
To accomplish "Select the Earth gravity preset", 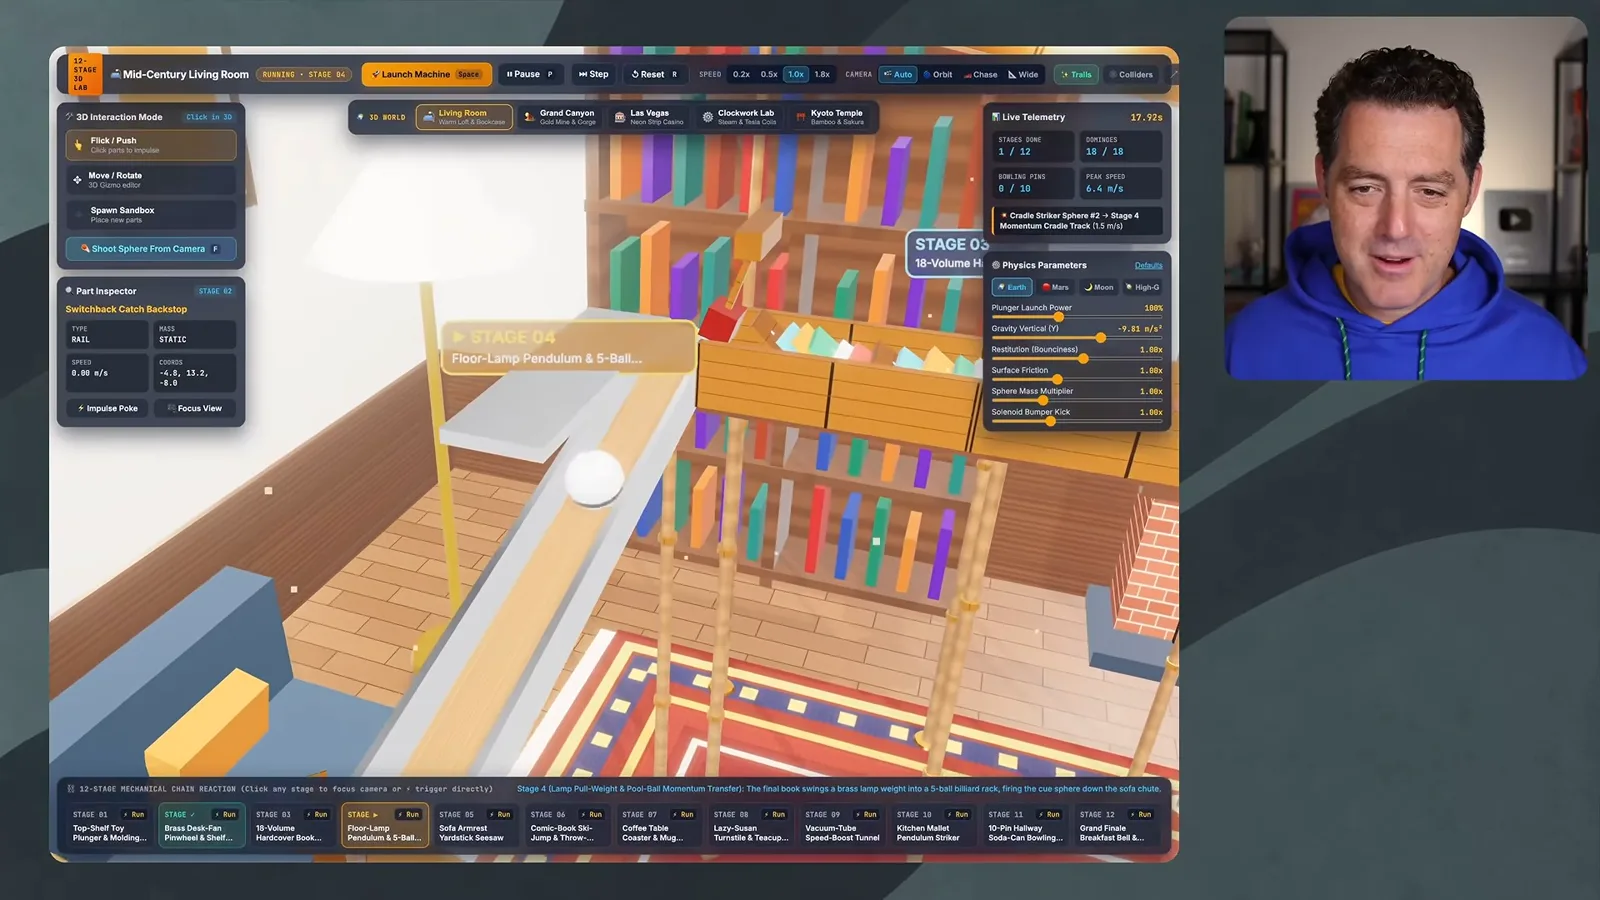I will point(1011,287).
